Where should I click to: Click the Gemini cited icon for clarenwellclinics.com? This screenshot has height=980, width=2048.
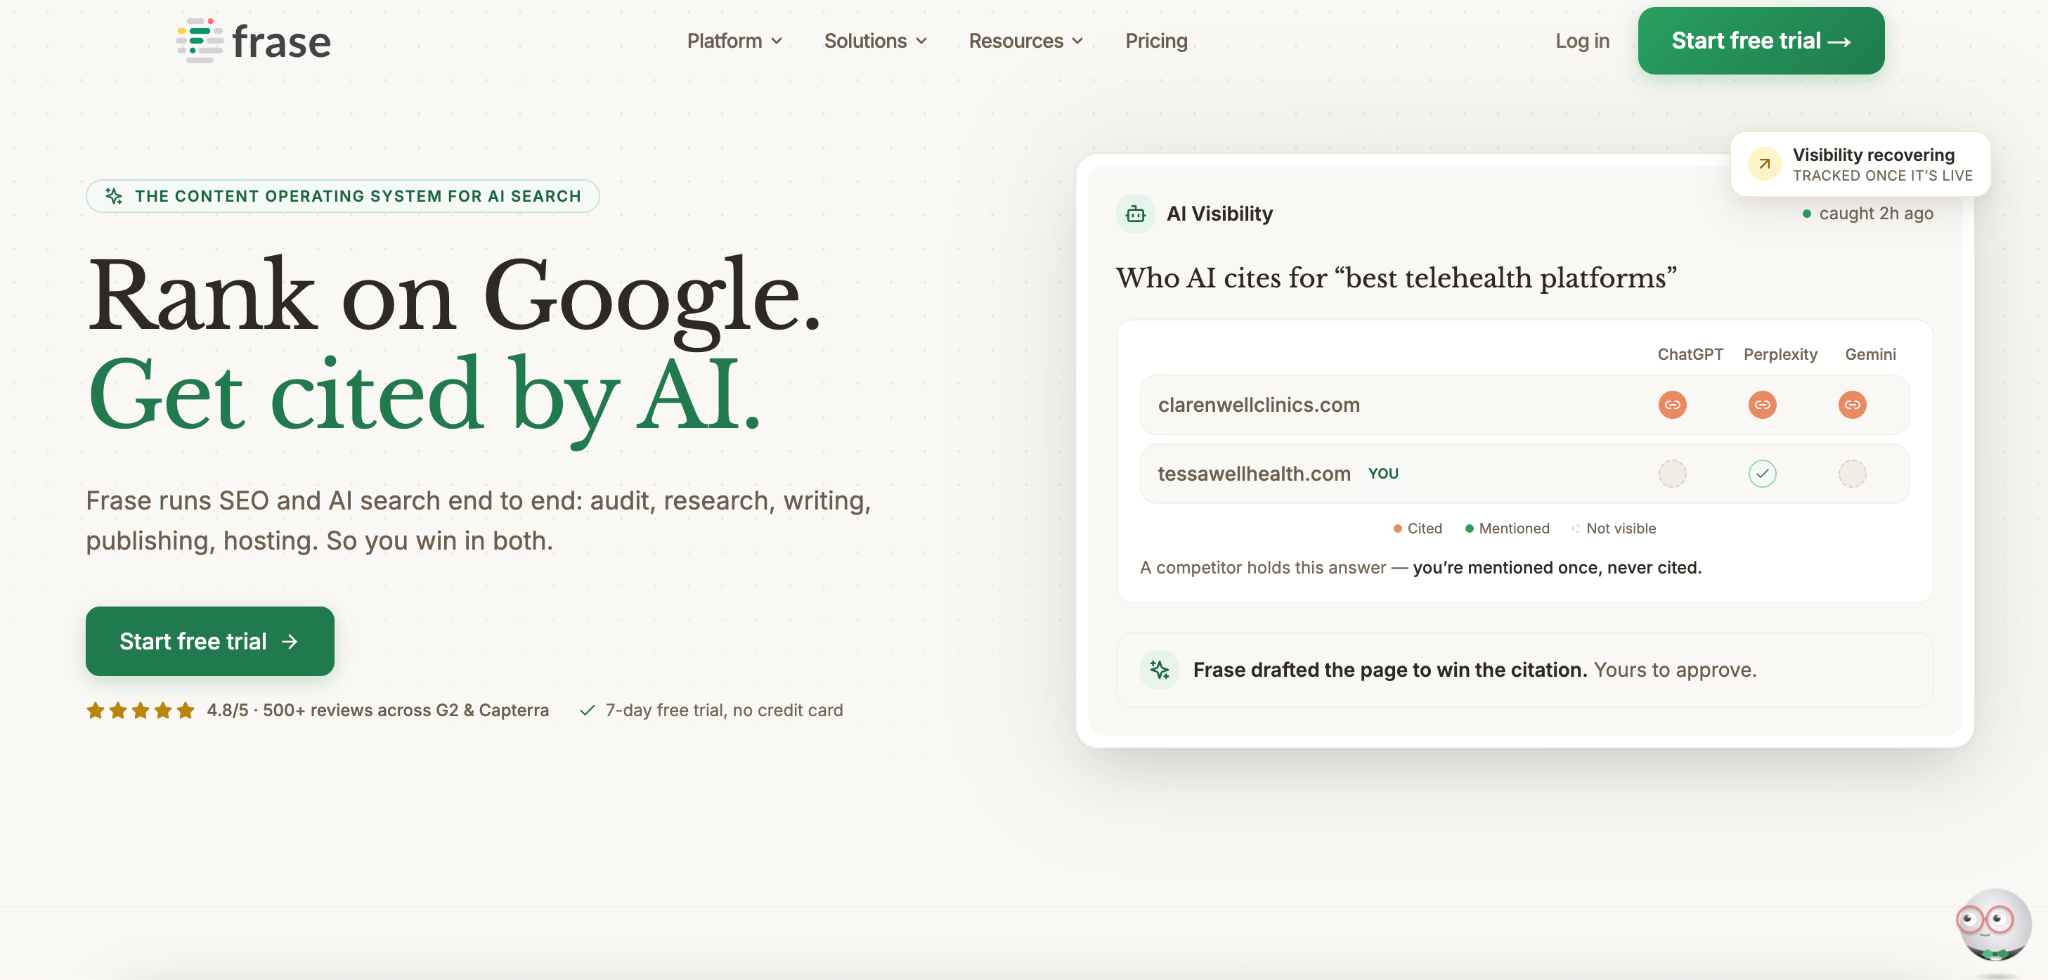(1852, 405)
